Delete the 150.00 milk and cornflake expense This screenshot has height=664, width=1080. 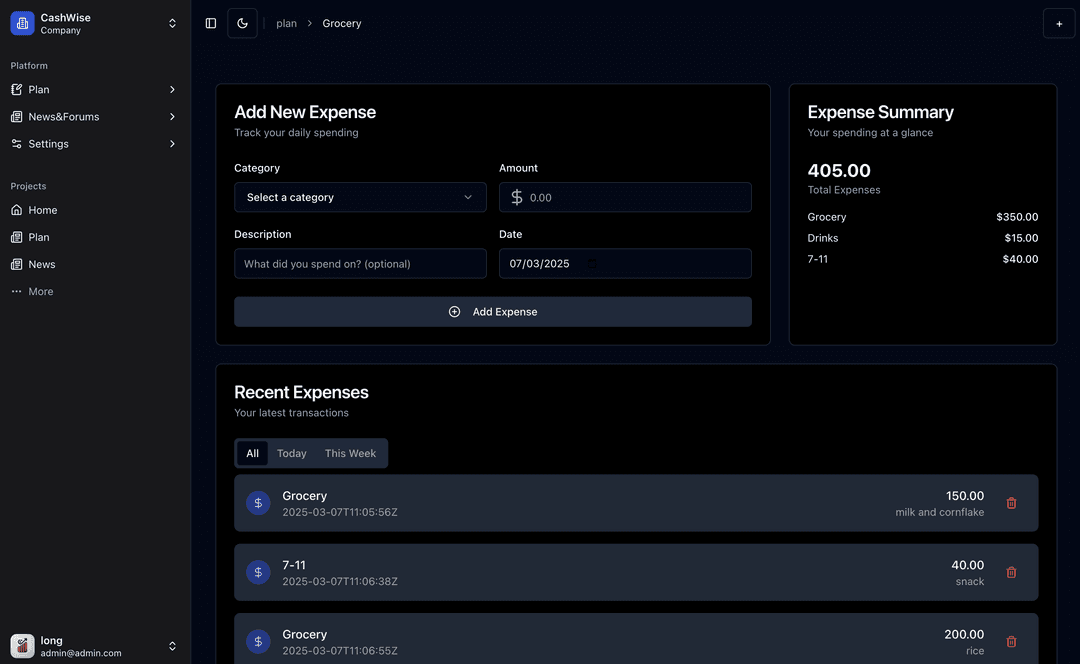[1011, 503]
